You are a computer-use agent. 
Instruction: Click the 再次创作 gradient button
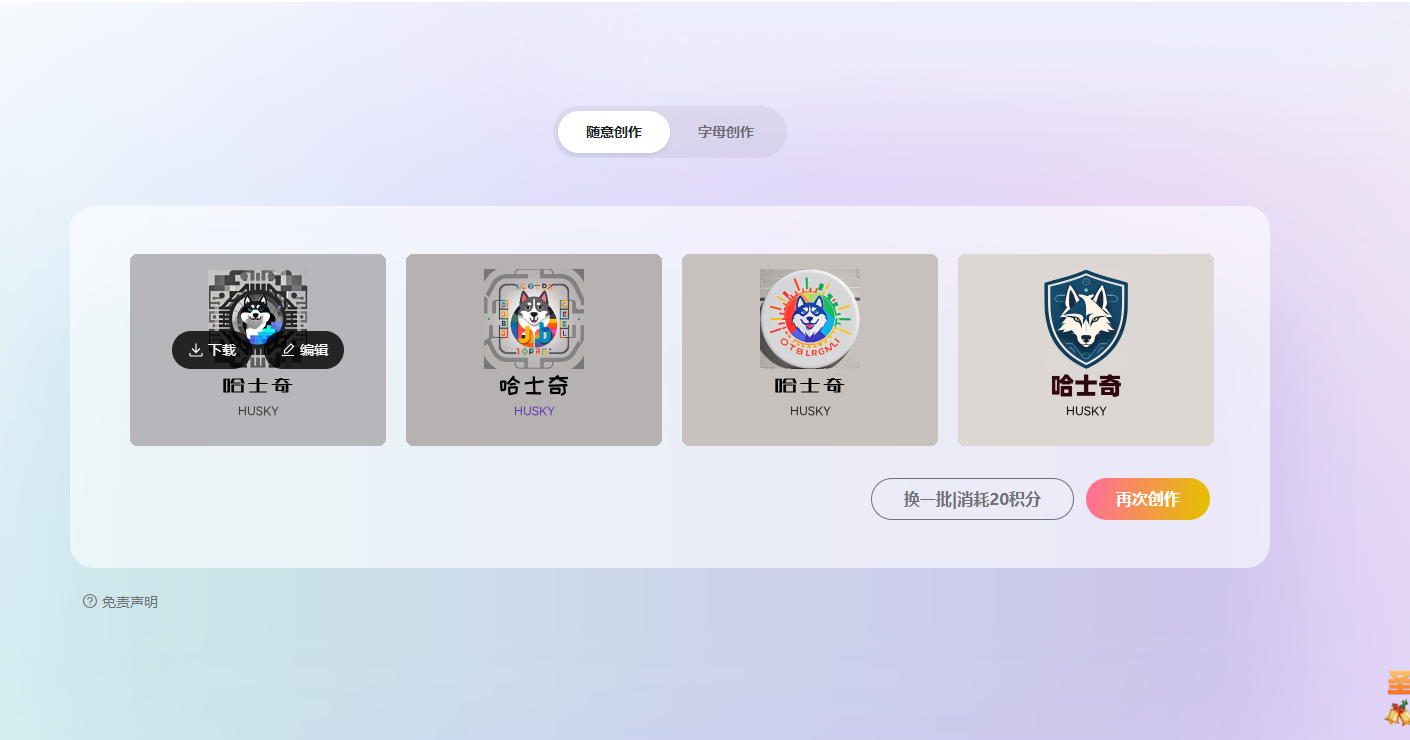pos(1148,499)
